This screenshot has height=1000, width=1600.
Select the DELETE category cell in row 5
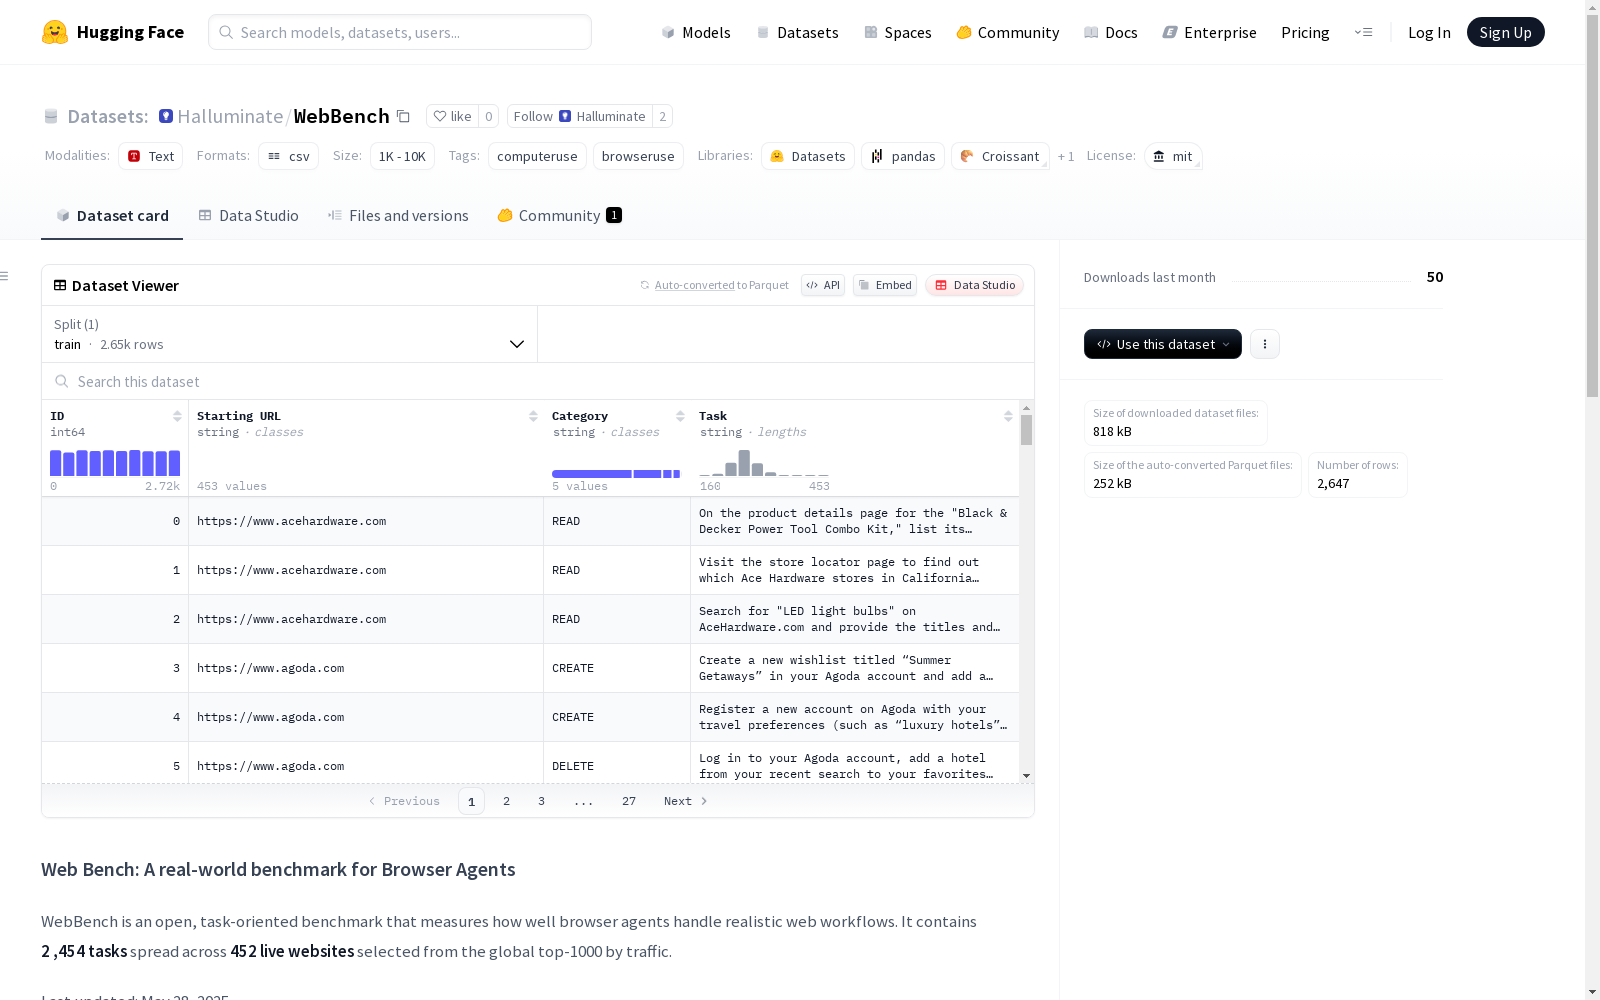[617, 766]
